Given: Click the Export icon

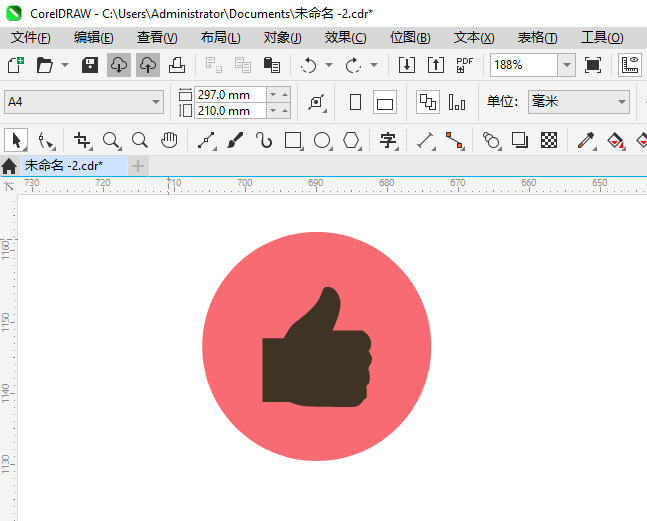Looking at the screenshot, I should [436, 65].
